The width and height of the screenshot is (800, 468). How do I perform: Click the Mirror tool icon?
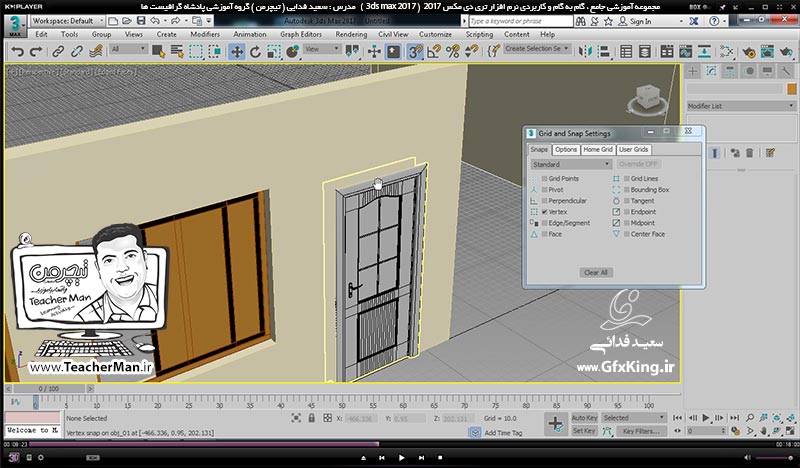click(585, 52)
